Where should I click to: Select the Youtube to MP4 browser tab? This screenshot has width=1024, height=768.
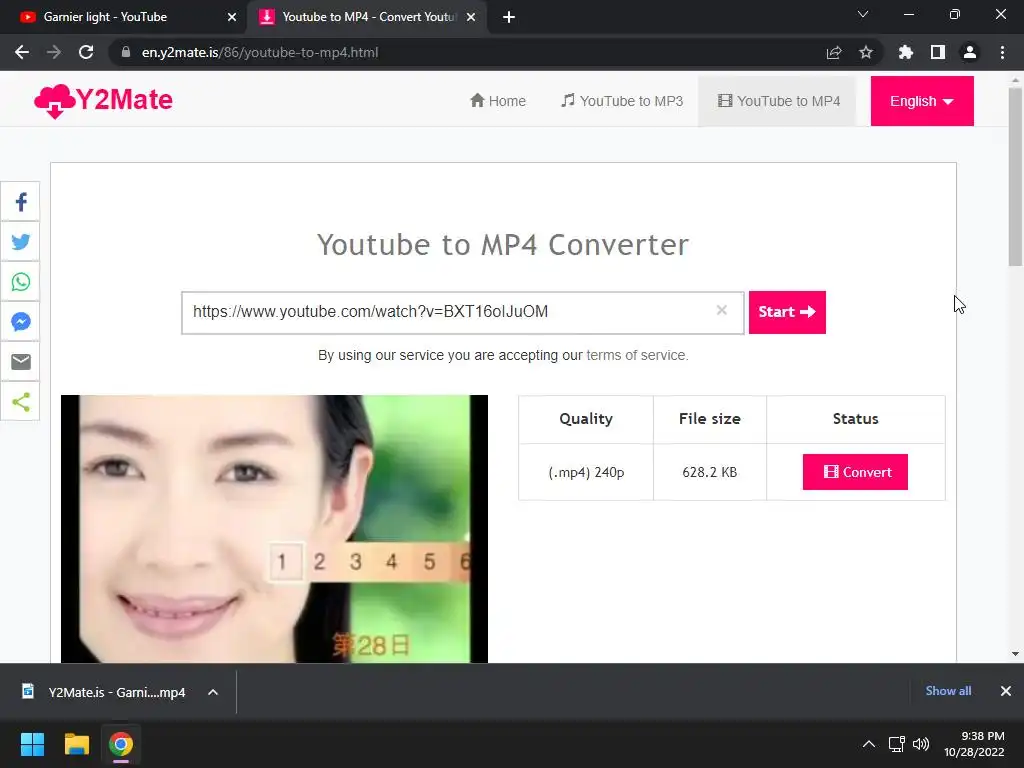tap(366, 17)
